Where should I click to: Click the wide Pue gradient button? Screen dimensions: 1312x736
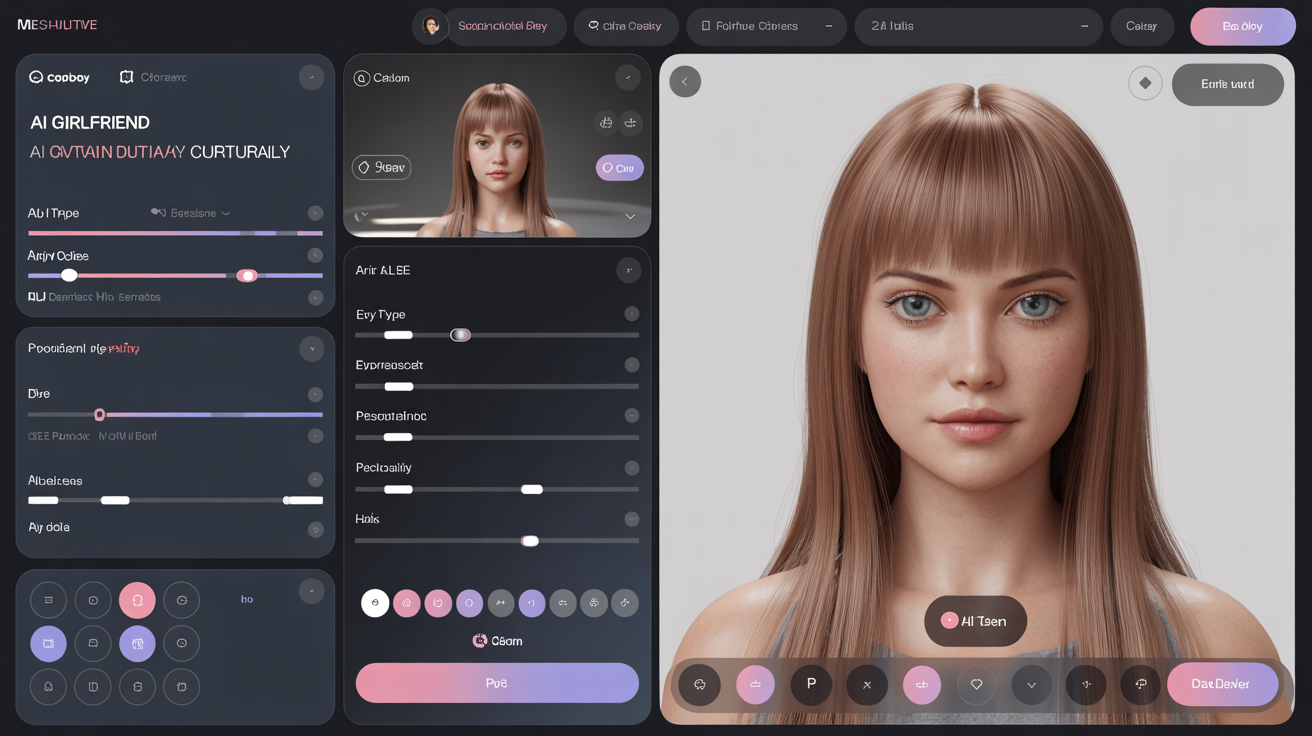point(497,683)
